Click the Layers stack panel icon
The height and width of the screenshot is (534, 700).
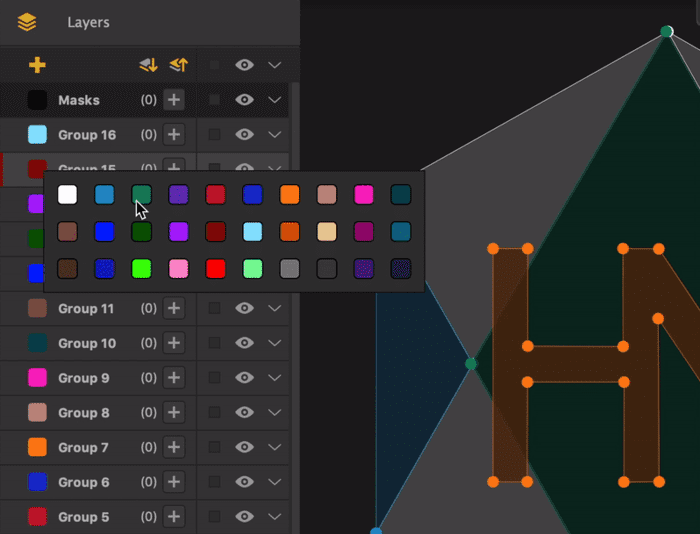click(x=27, y=22)
